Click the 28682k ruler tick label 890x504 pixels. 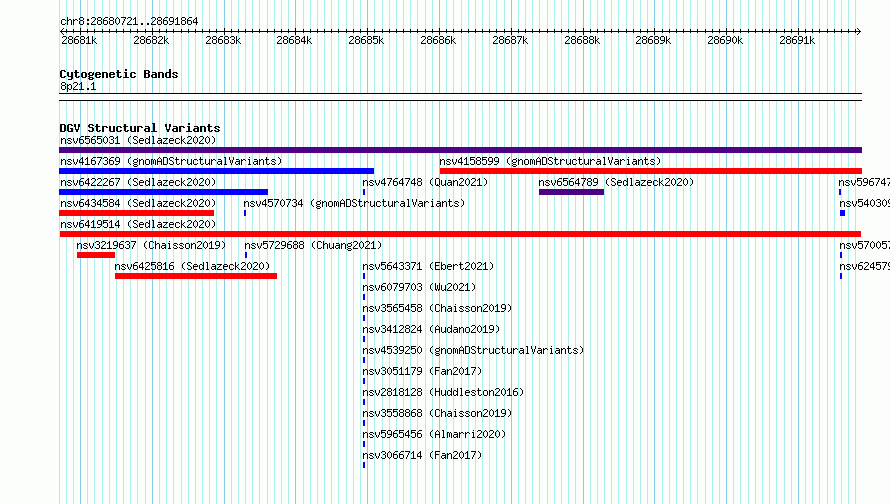(x=151, y=40)
